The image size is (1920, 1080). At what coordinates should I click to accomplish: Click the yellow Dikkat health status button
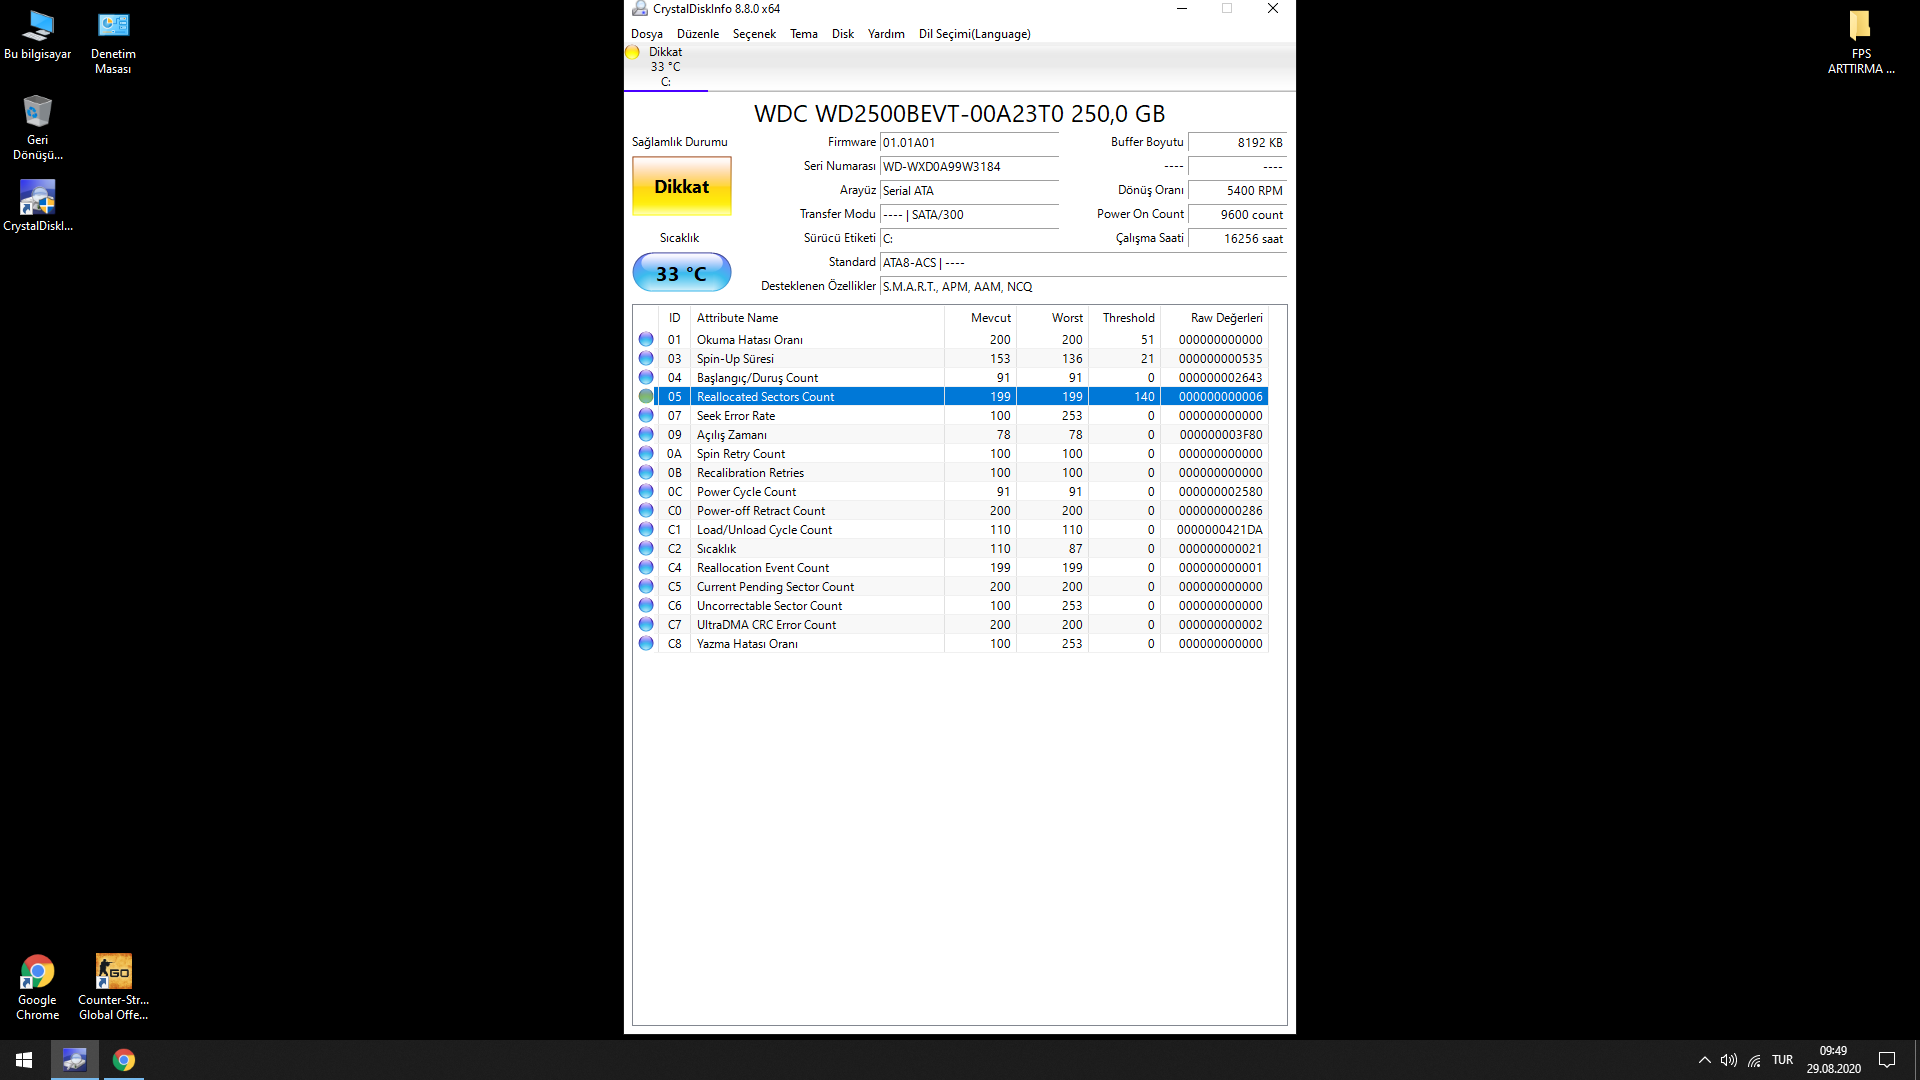pyautogui.click(x=682, y=186)
